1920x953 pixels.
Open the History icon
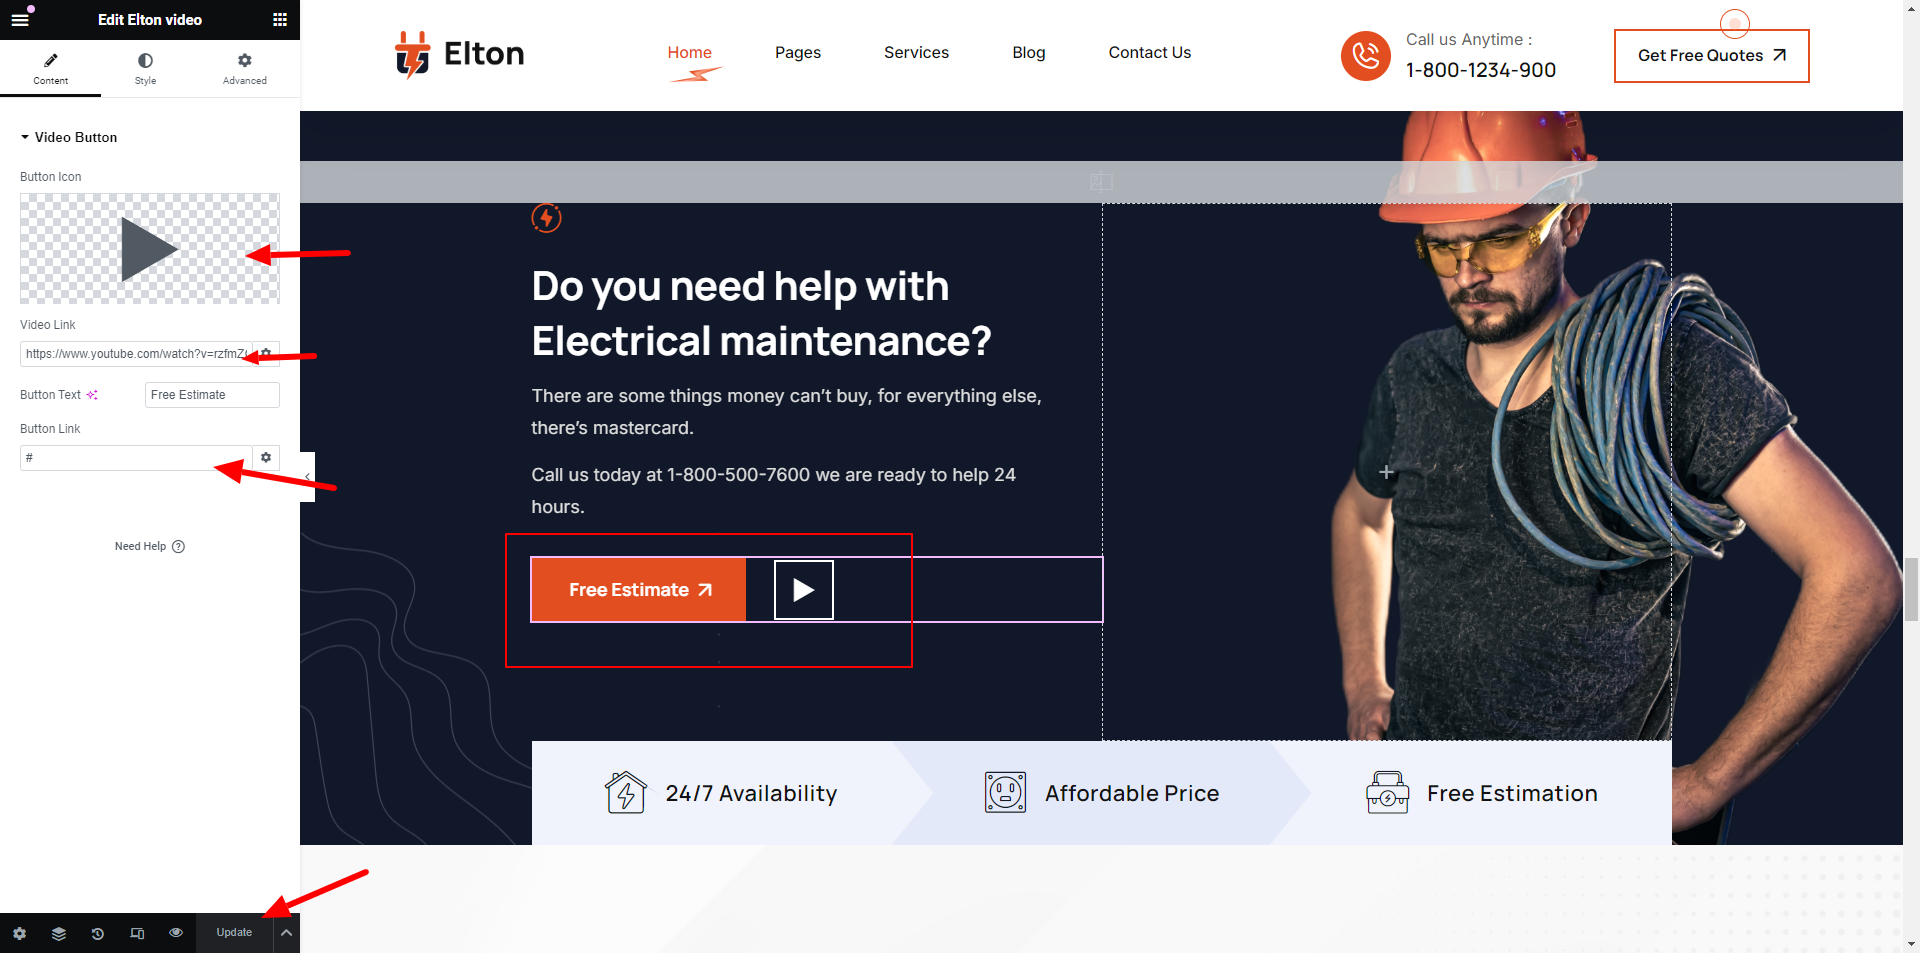(98, 933)
